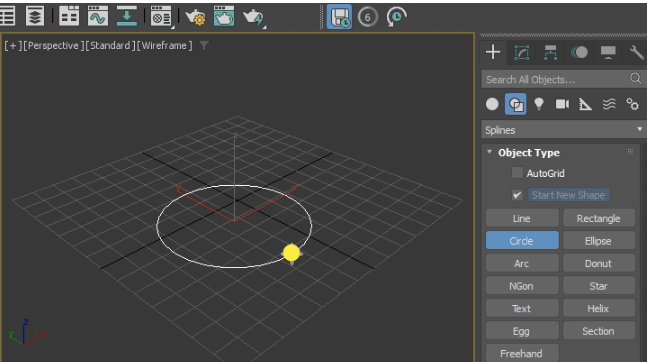Screen dimensions: 650x362
Task: Choose the Star spline button
Action: pos(599,286)
